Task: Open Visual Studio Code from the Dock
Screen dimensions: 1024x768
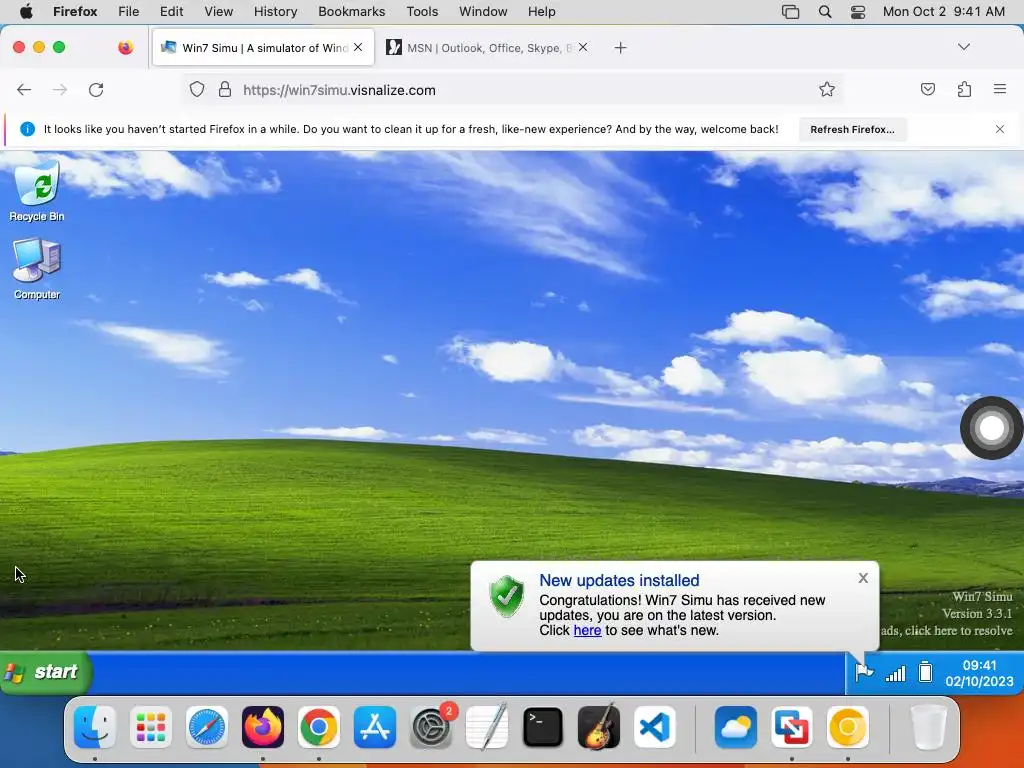Action: (655, 727)
